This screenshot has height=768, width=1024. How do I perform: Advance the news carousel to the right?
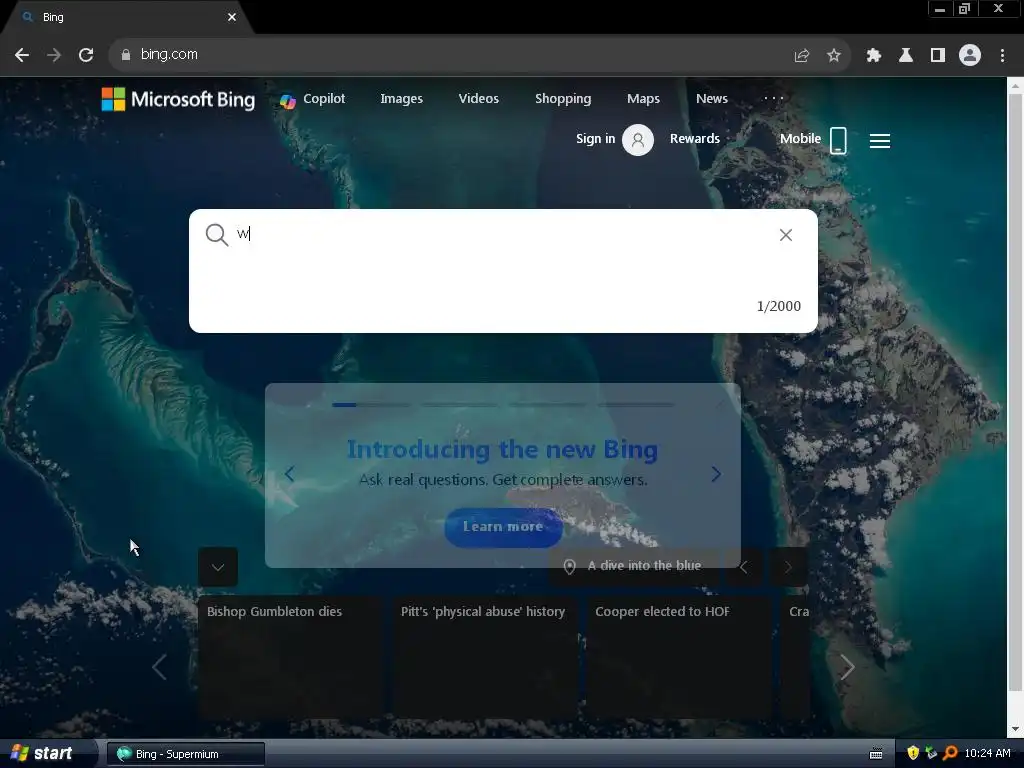[x=847, y=667]
